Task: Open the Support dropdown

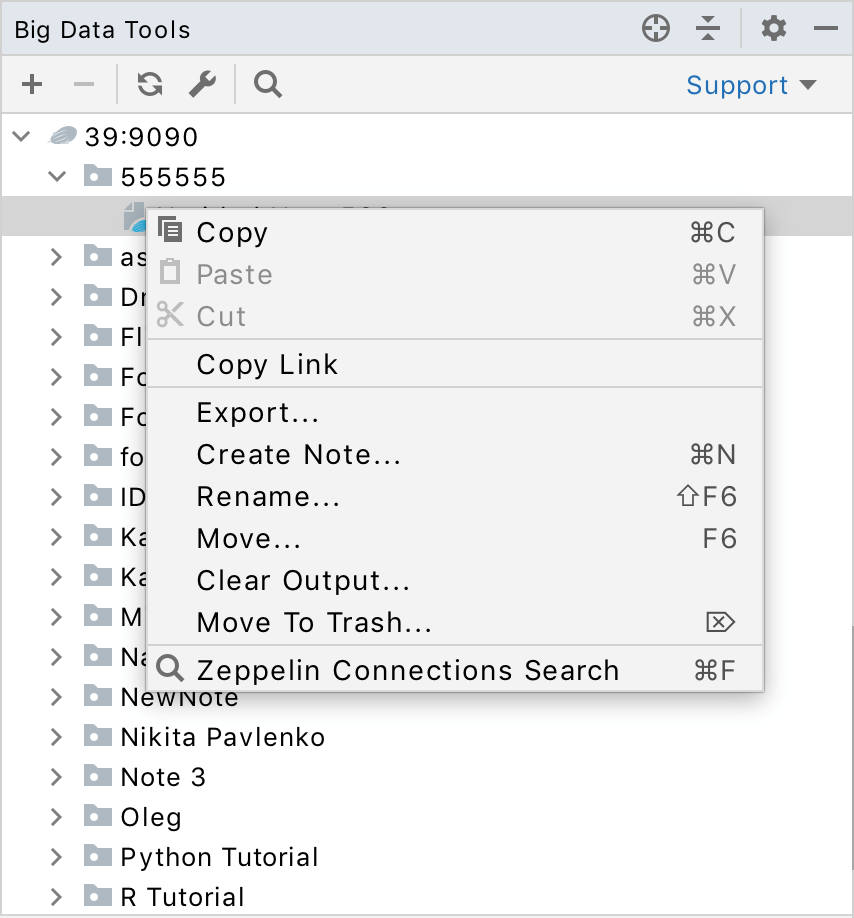Action: click(x=751, y=86)
